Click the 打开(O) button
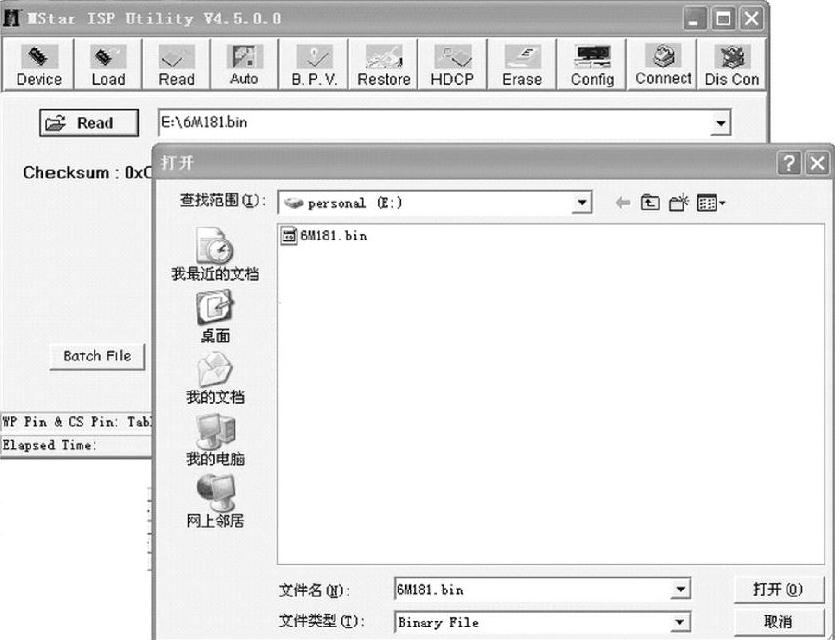Viewport: 835px width, 640px height. [778, 589]
